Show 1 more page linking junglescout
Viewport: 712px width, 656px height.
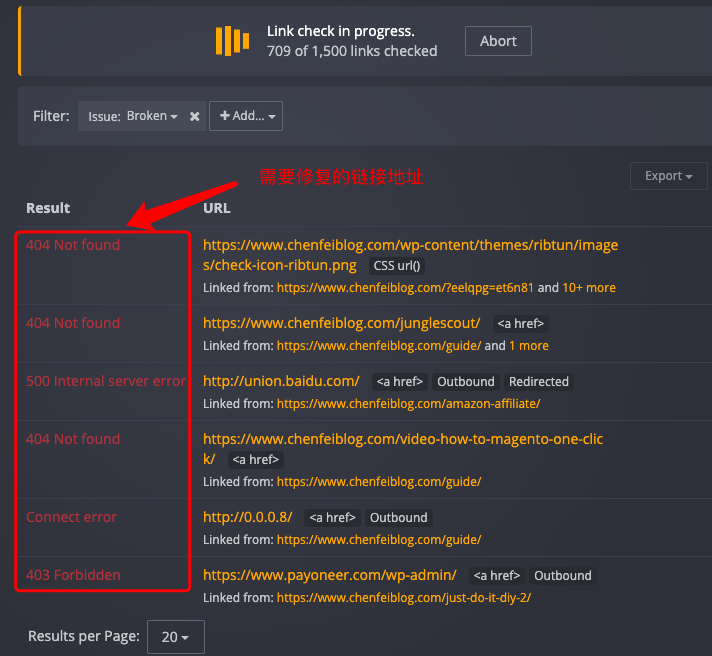coord(529,346)
